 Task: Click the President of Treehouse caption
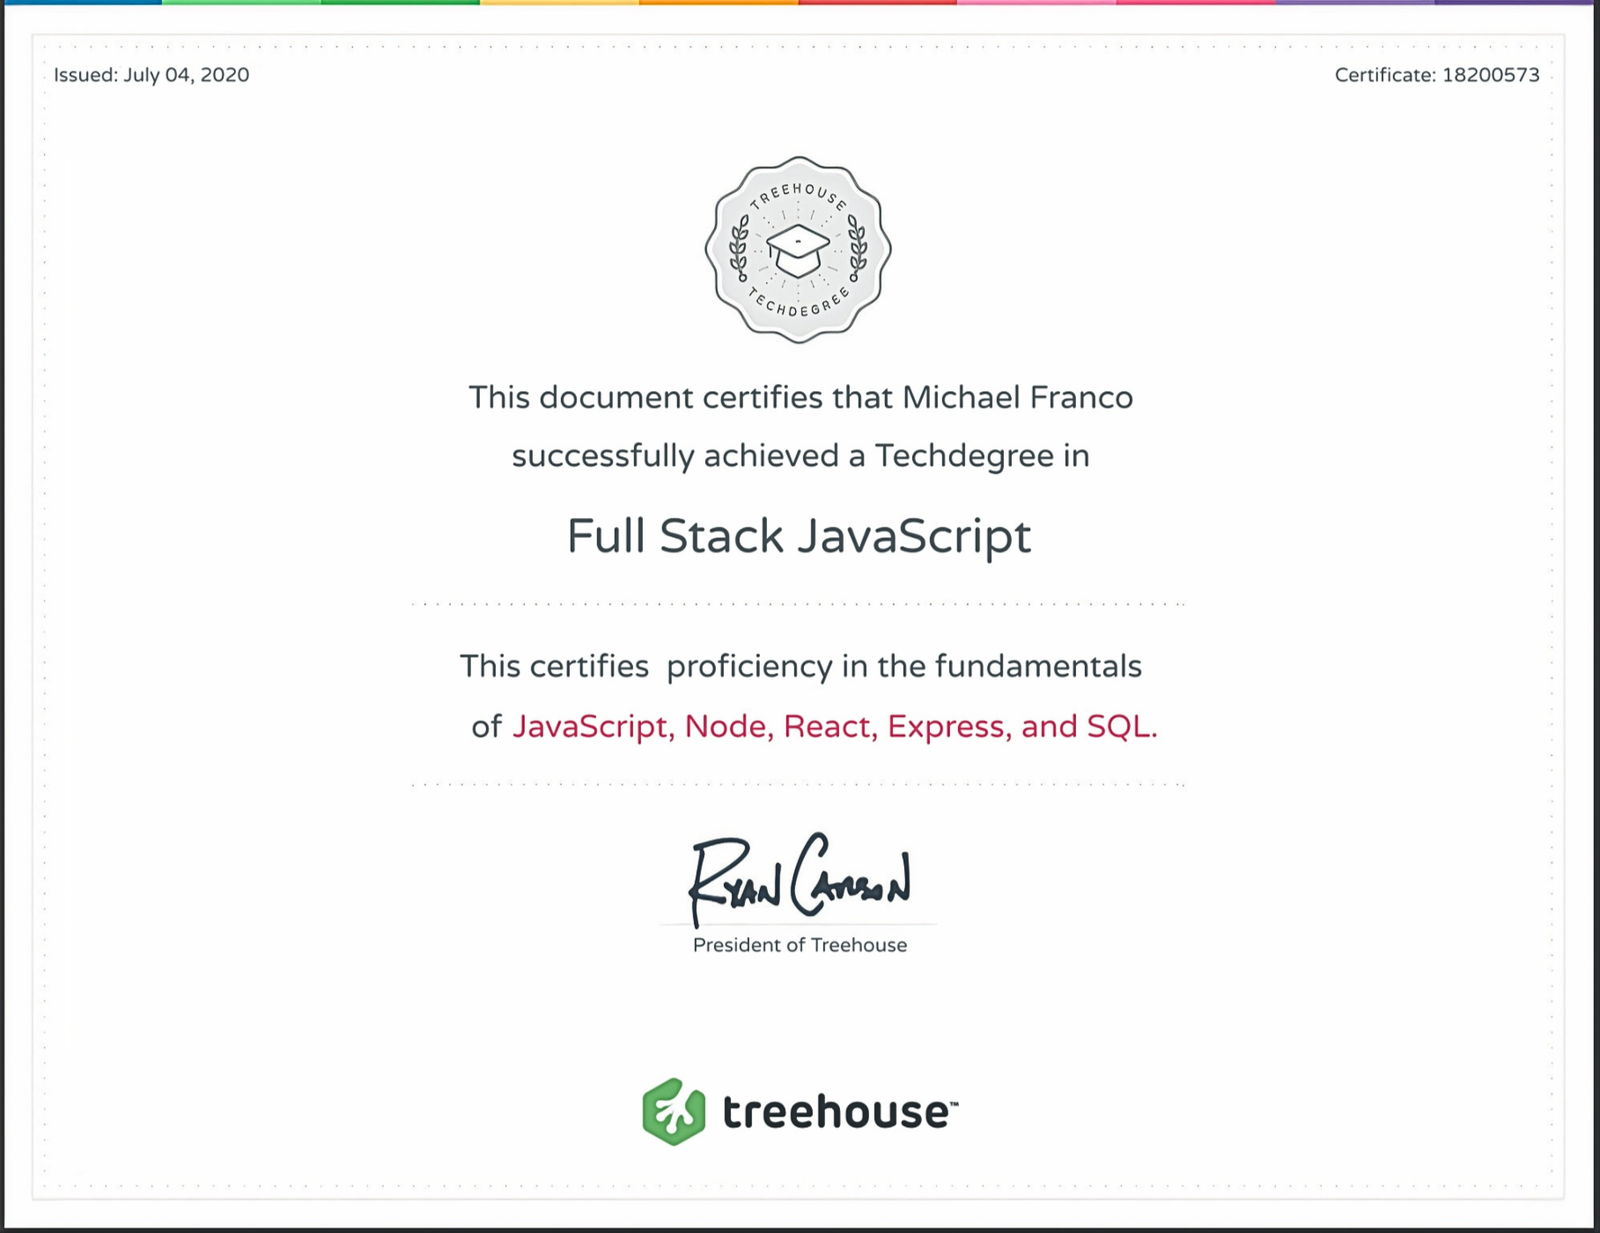click(x=799, y=945)
